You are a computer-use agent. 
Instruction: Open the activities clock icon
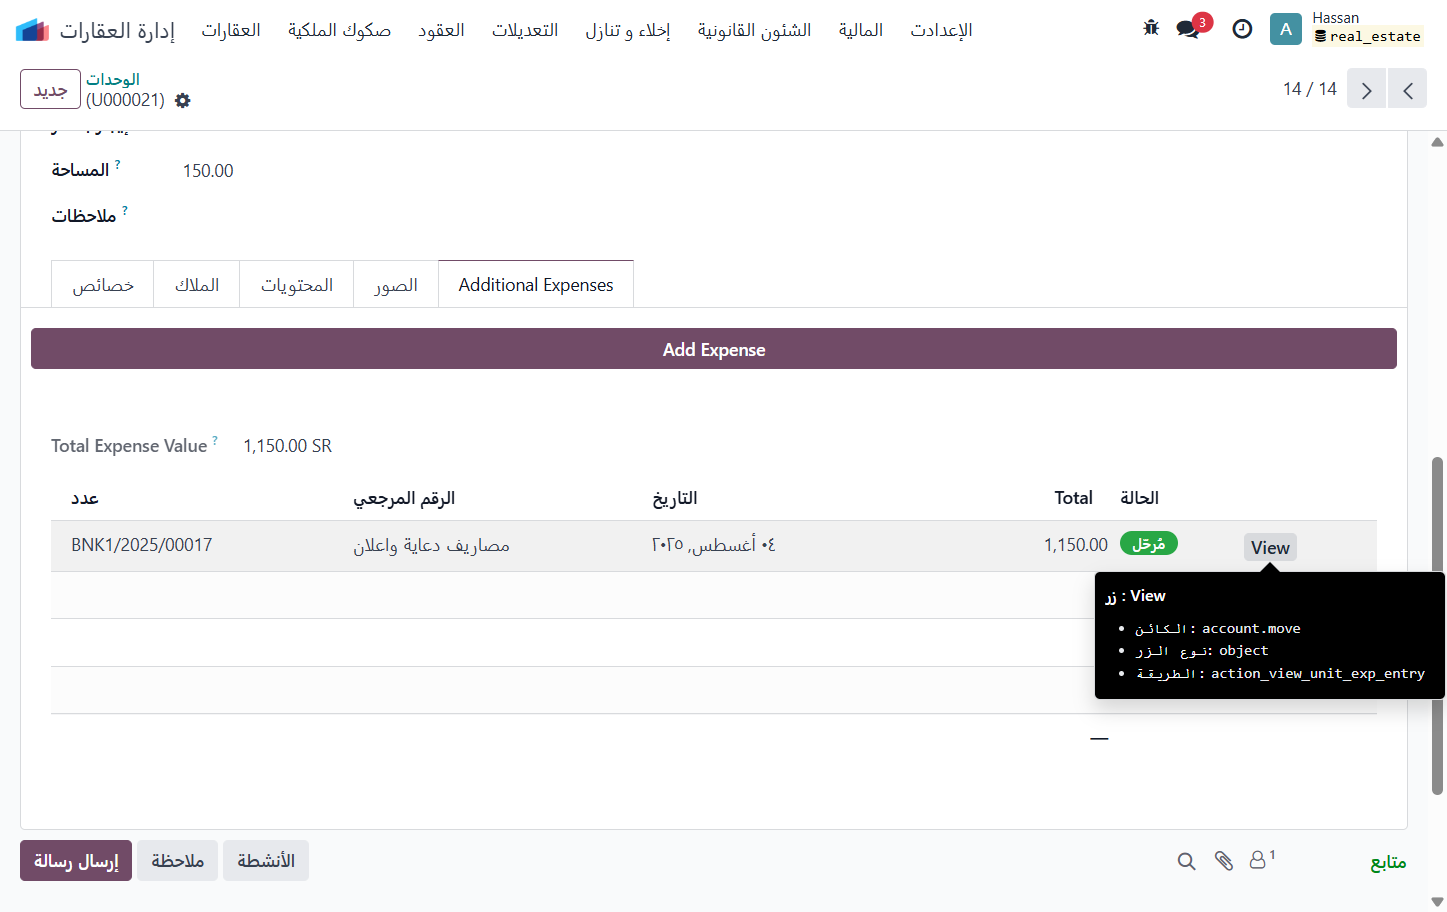tap(1242, 29)
